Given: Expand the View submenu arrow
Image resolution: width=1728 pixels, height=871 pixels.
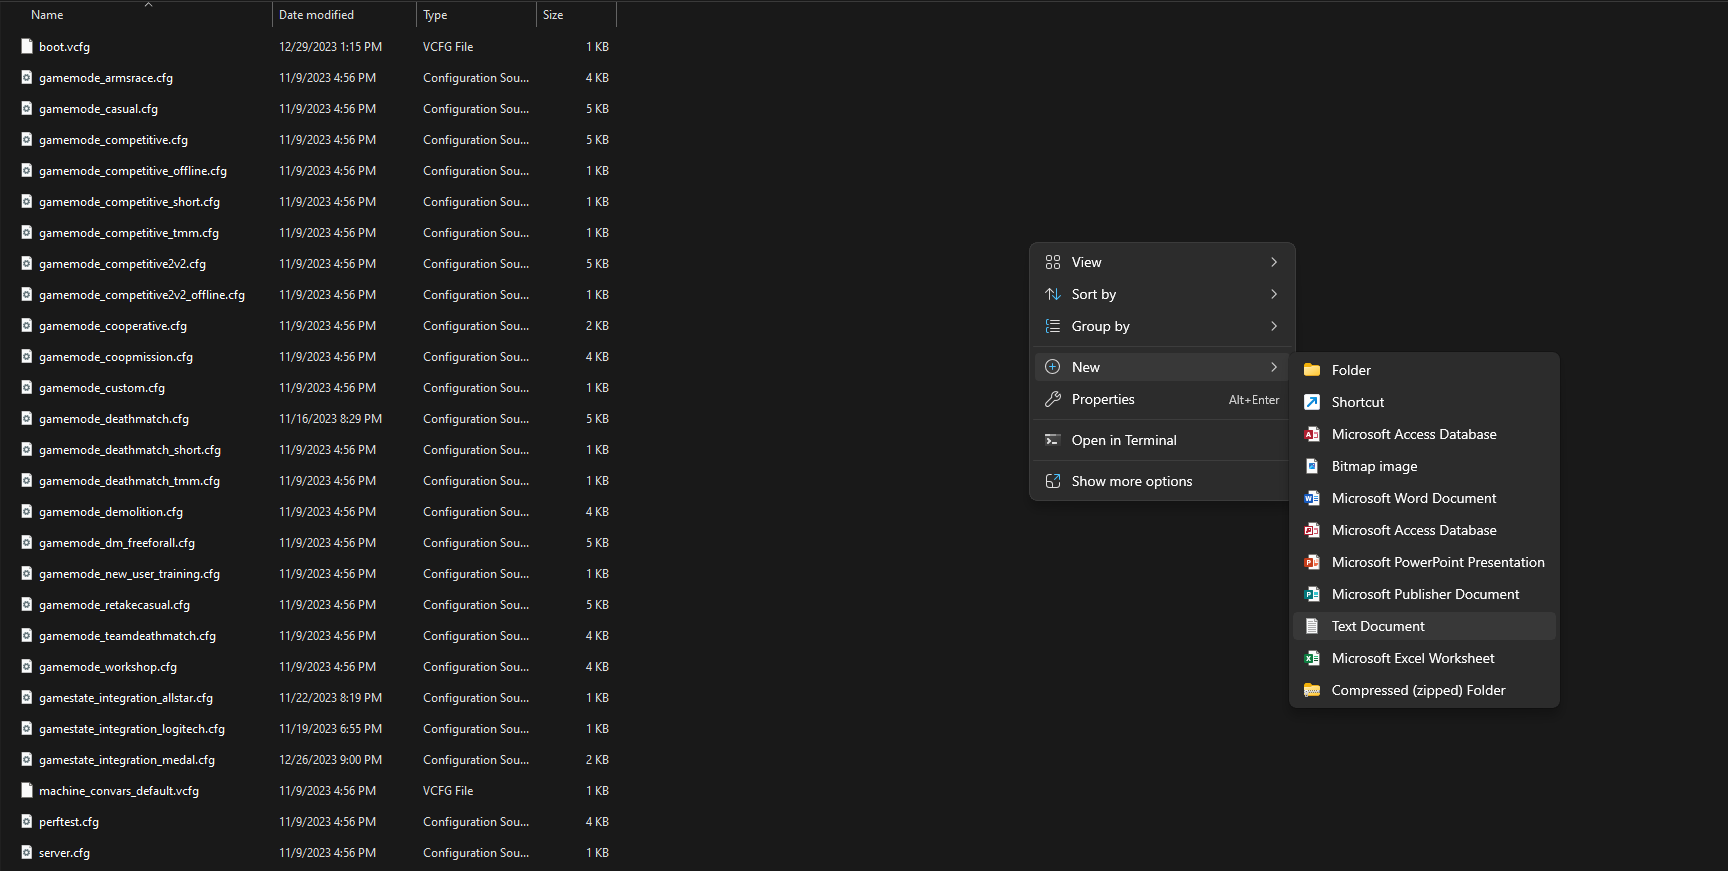Looking at the screenshot, I should 1273,262.
